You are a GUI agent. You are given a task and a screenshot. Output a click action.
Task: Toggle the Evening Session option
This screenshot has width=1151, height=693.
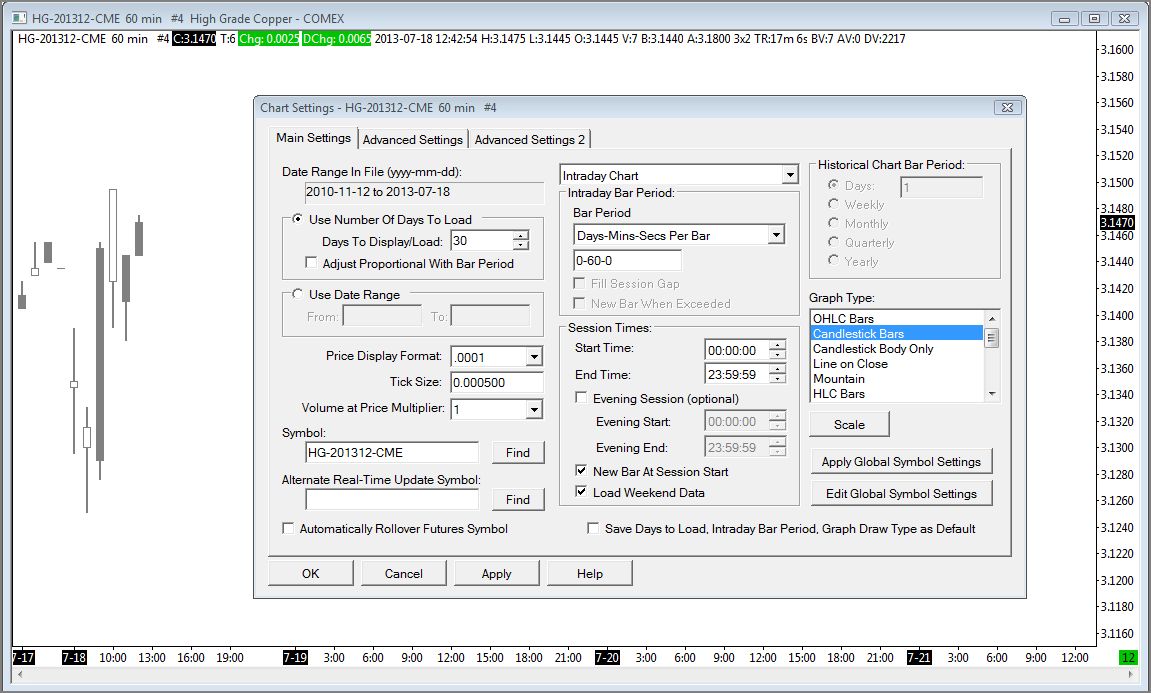(583, 398)
